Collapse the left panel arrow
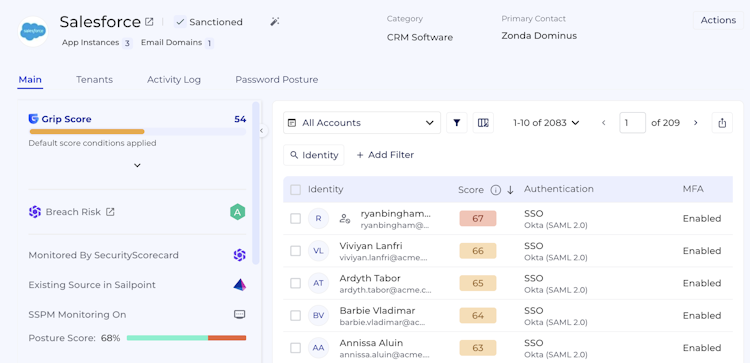 [262, 131]
